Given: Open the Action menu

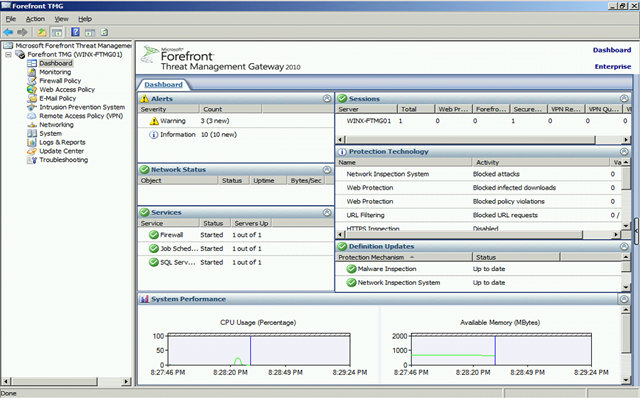Looking at the screenshot, I should click(35, 19).
